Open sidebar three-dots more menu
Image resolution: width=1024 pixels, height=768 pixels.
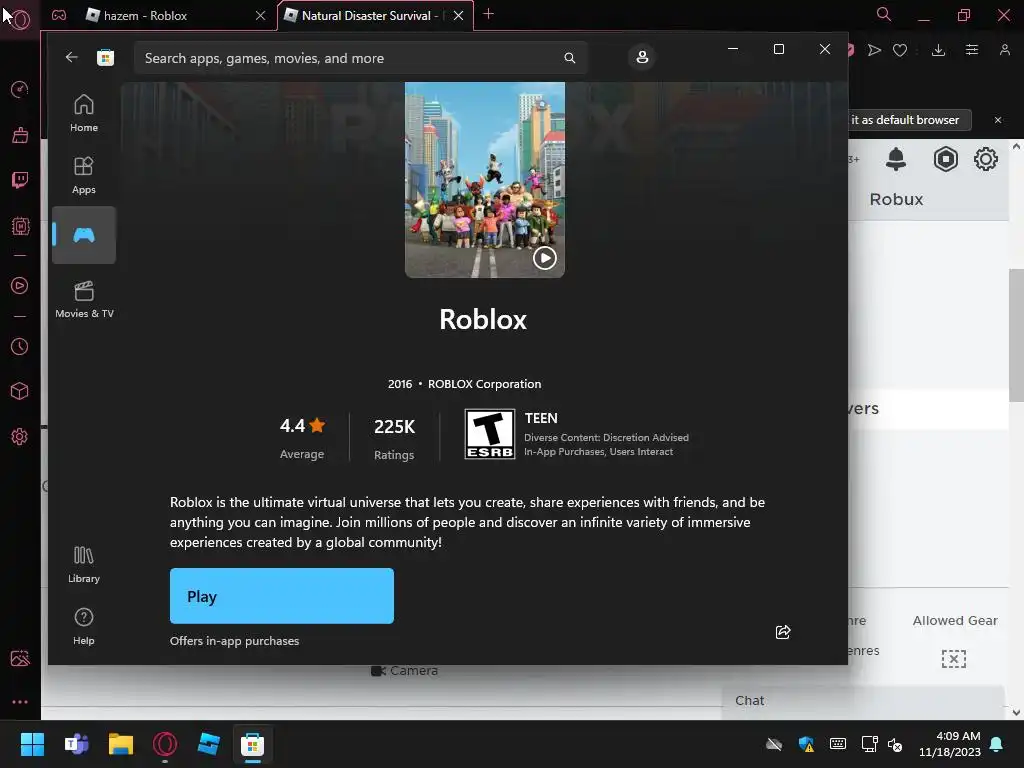tap(20, 702)
